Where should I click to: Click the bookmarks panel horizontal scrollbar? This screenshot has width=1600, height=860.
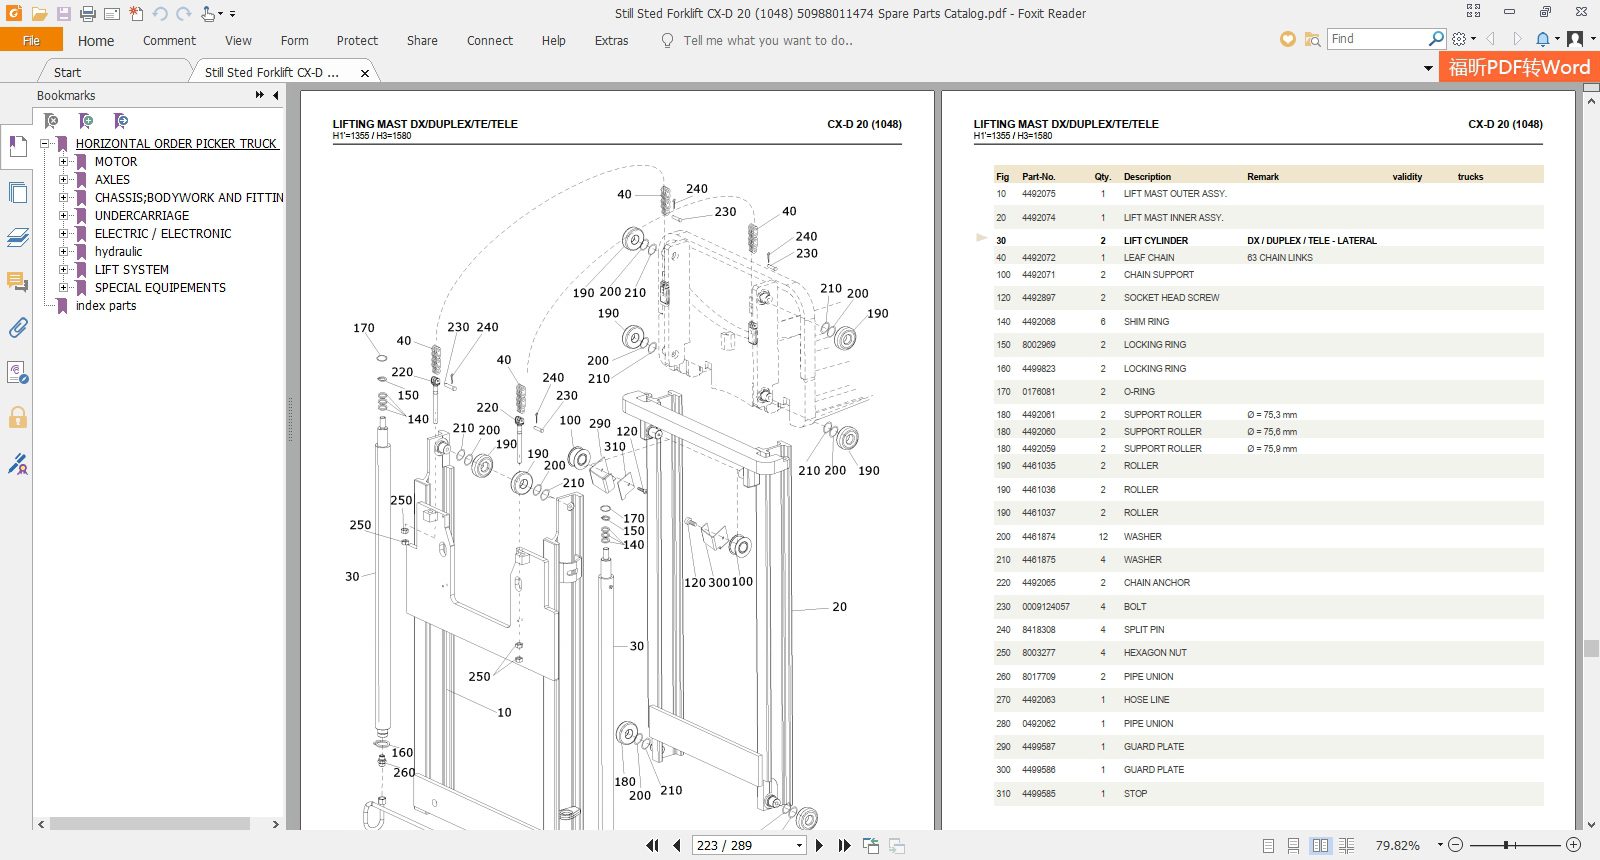[x=150, y=824]
